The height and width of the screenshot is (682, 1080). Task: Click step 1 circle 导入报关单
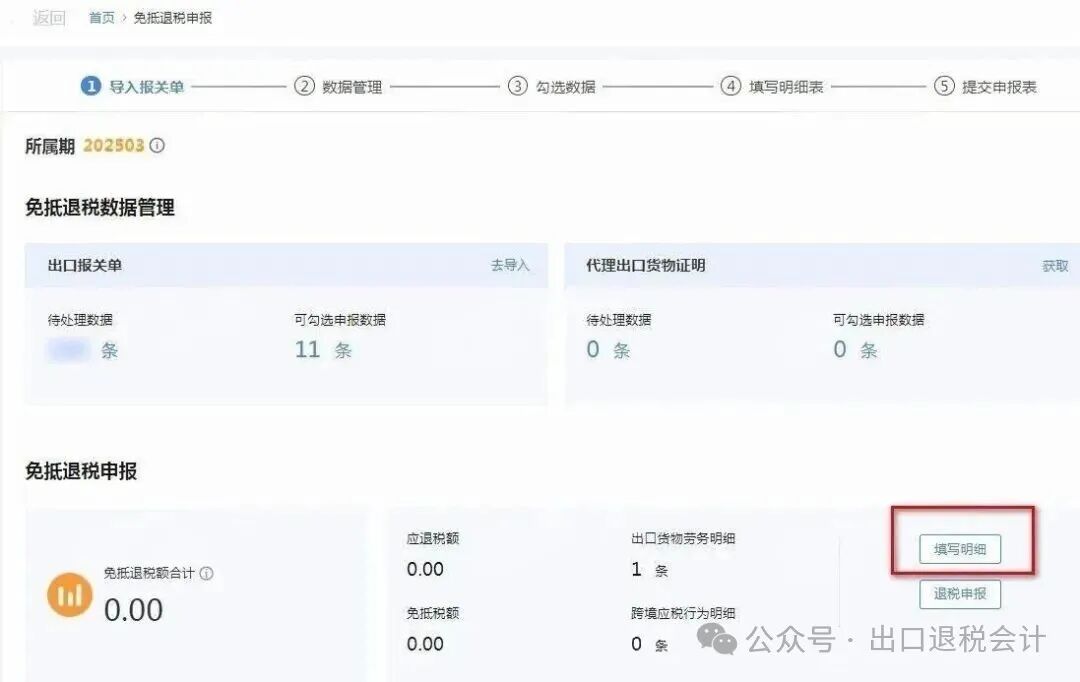[x=91, y=86]
